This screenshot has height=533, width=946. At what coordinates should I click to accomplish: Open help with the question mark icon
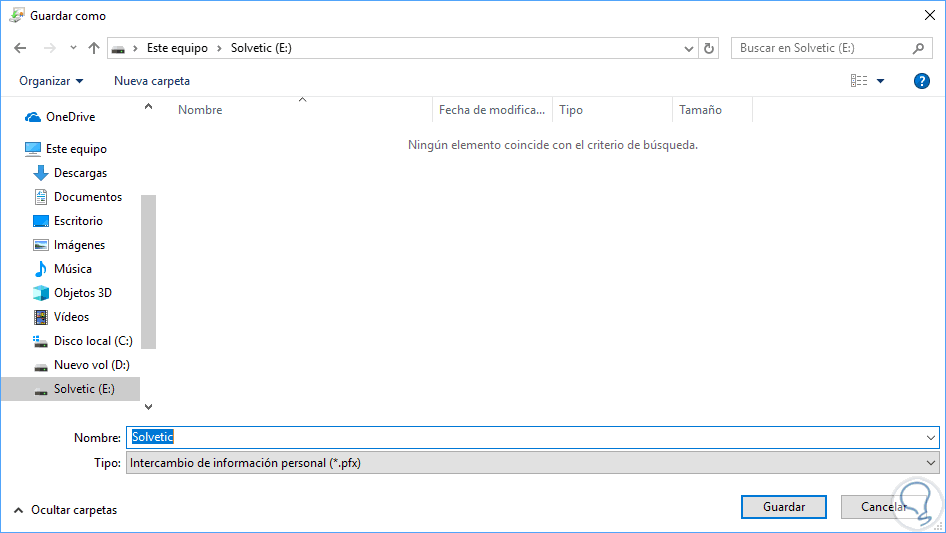(921, 81)
